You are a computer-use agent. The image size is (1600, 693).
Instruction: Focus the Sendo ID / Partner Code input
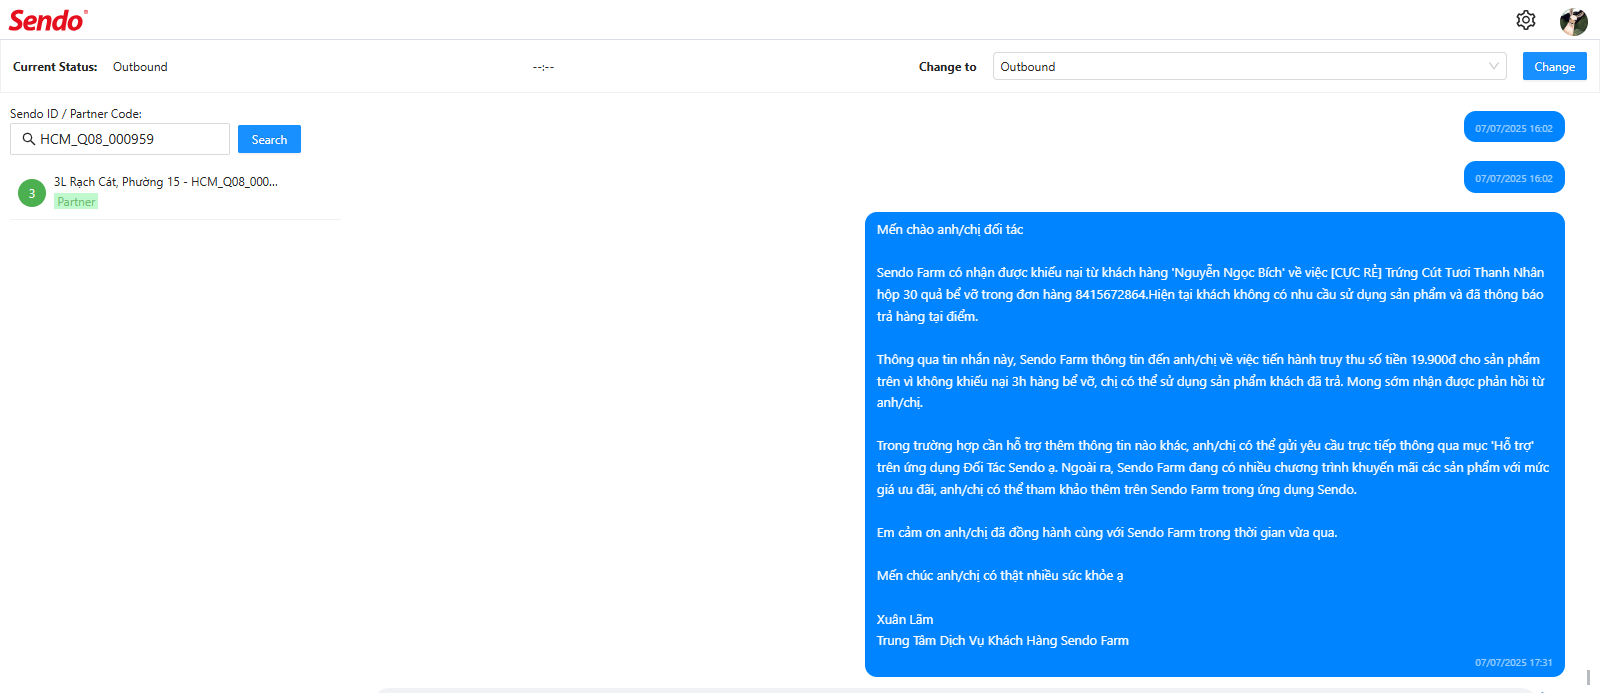[120, 139]
